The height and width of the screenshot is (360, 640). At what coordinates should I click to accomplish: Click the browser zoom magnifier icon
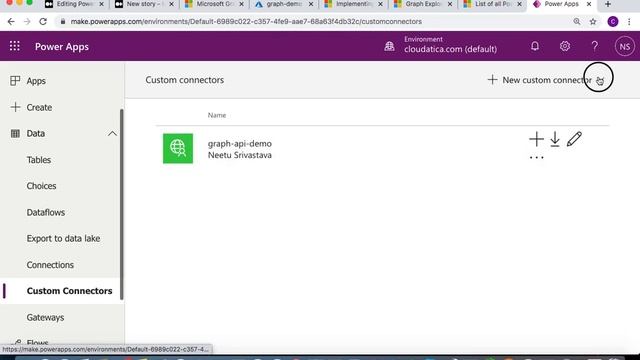tap(577, 22)
